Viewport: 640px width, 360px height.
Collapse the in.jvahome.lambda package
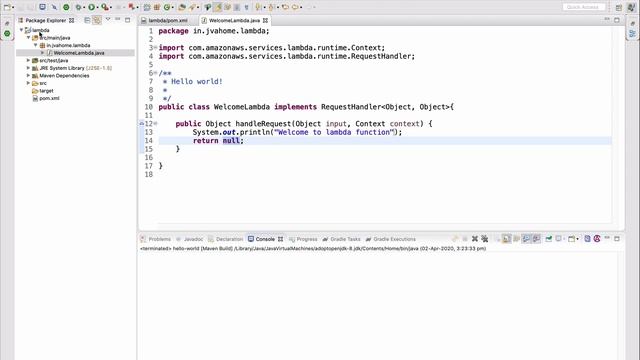[36, 45]
